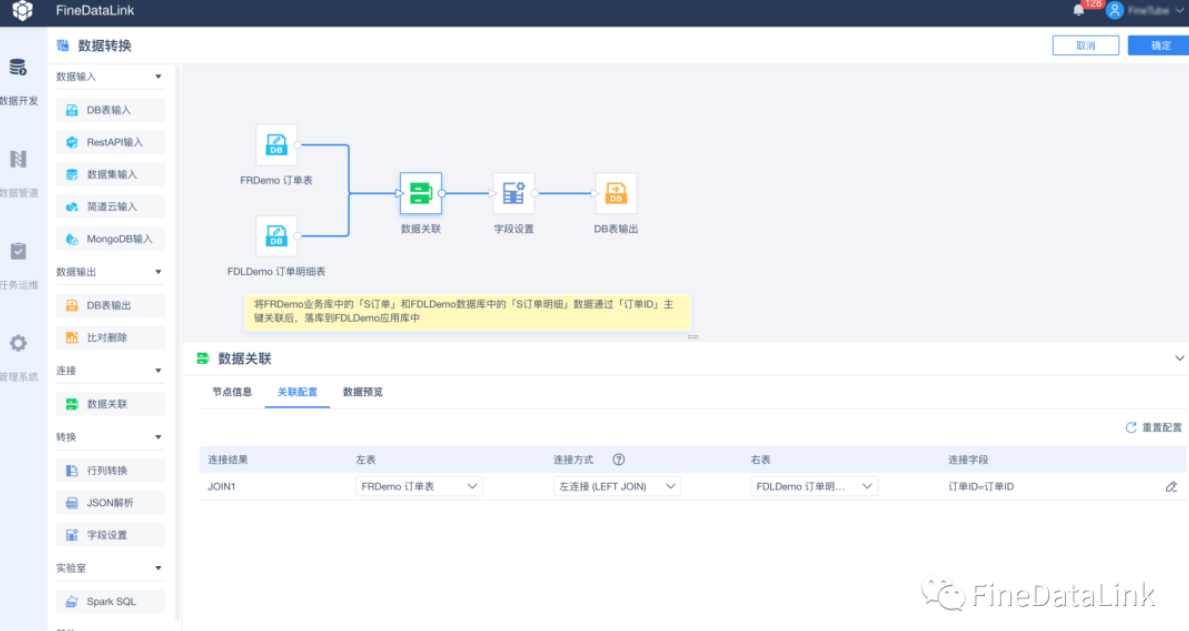Select the 数据关联 operator in palette
Viewport: 1189px width, 631px height.
110,403
